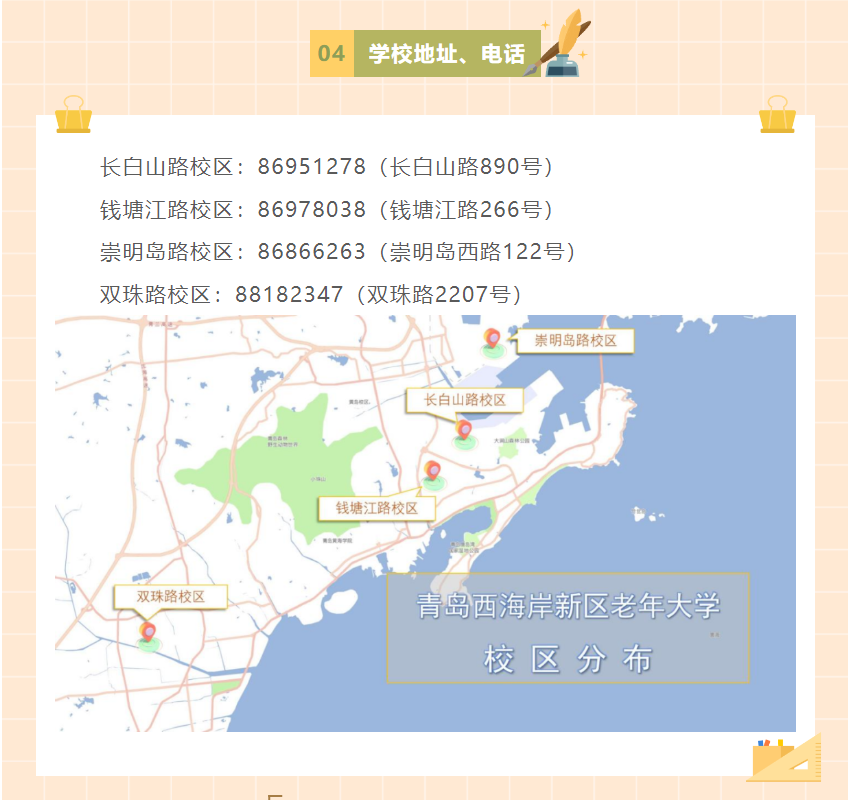Click address 长白山路890号
This screenshot has height=800, width=849.
tap(466, 167)
